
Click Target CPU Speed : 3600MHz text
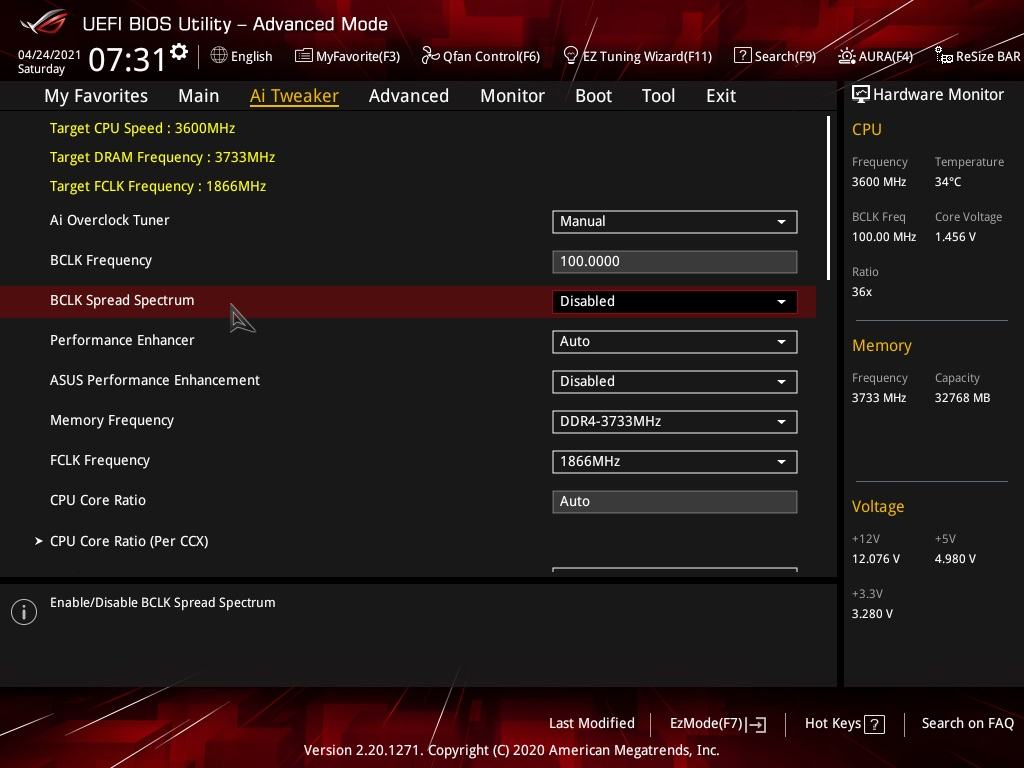(142, 129)
